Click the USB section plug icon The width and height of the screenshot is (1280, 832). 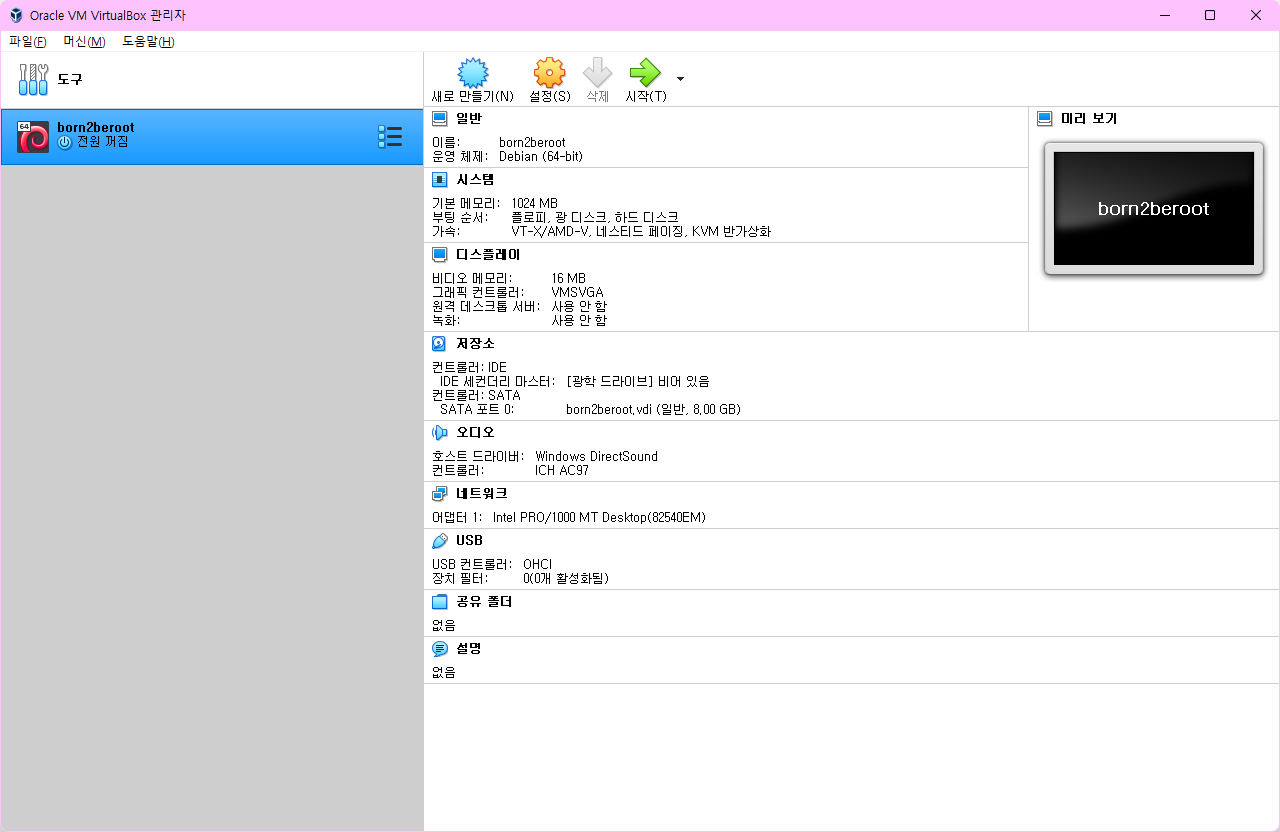tap(439, 541)
